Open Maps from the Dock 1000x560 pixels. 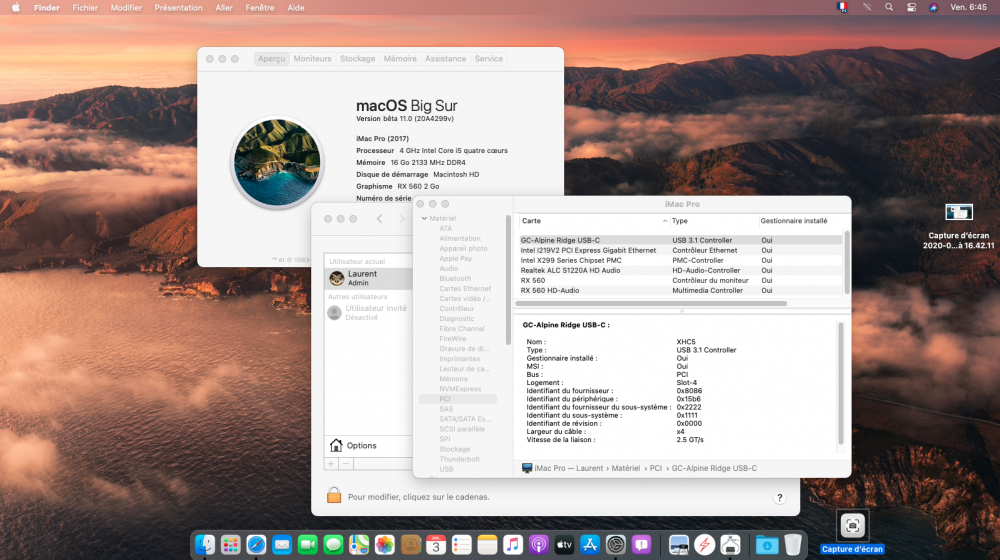point(359,545)
